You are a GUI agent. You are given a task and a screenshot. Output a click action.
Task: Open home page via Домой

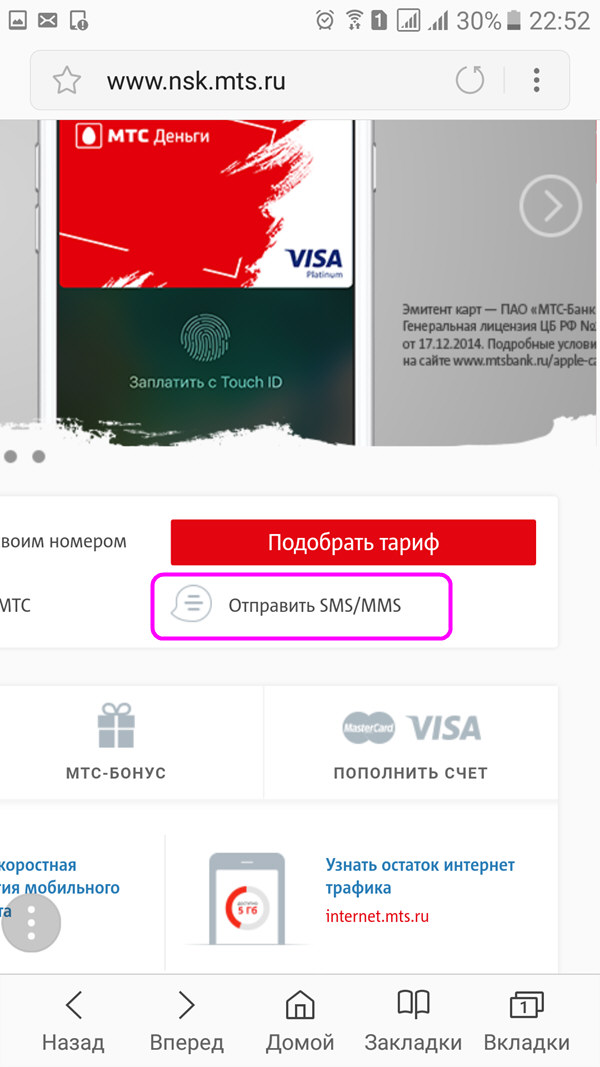point(300,1021)
